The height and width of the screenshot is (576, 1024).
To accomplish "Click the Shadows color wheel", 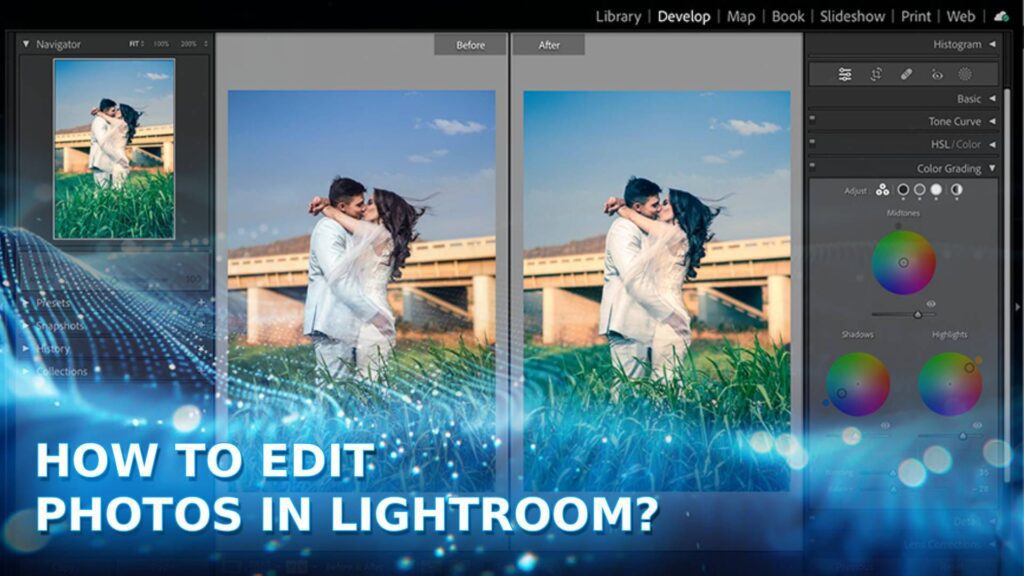I will (857, 384).
